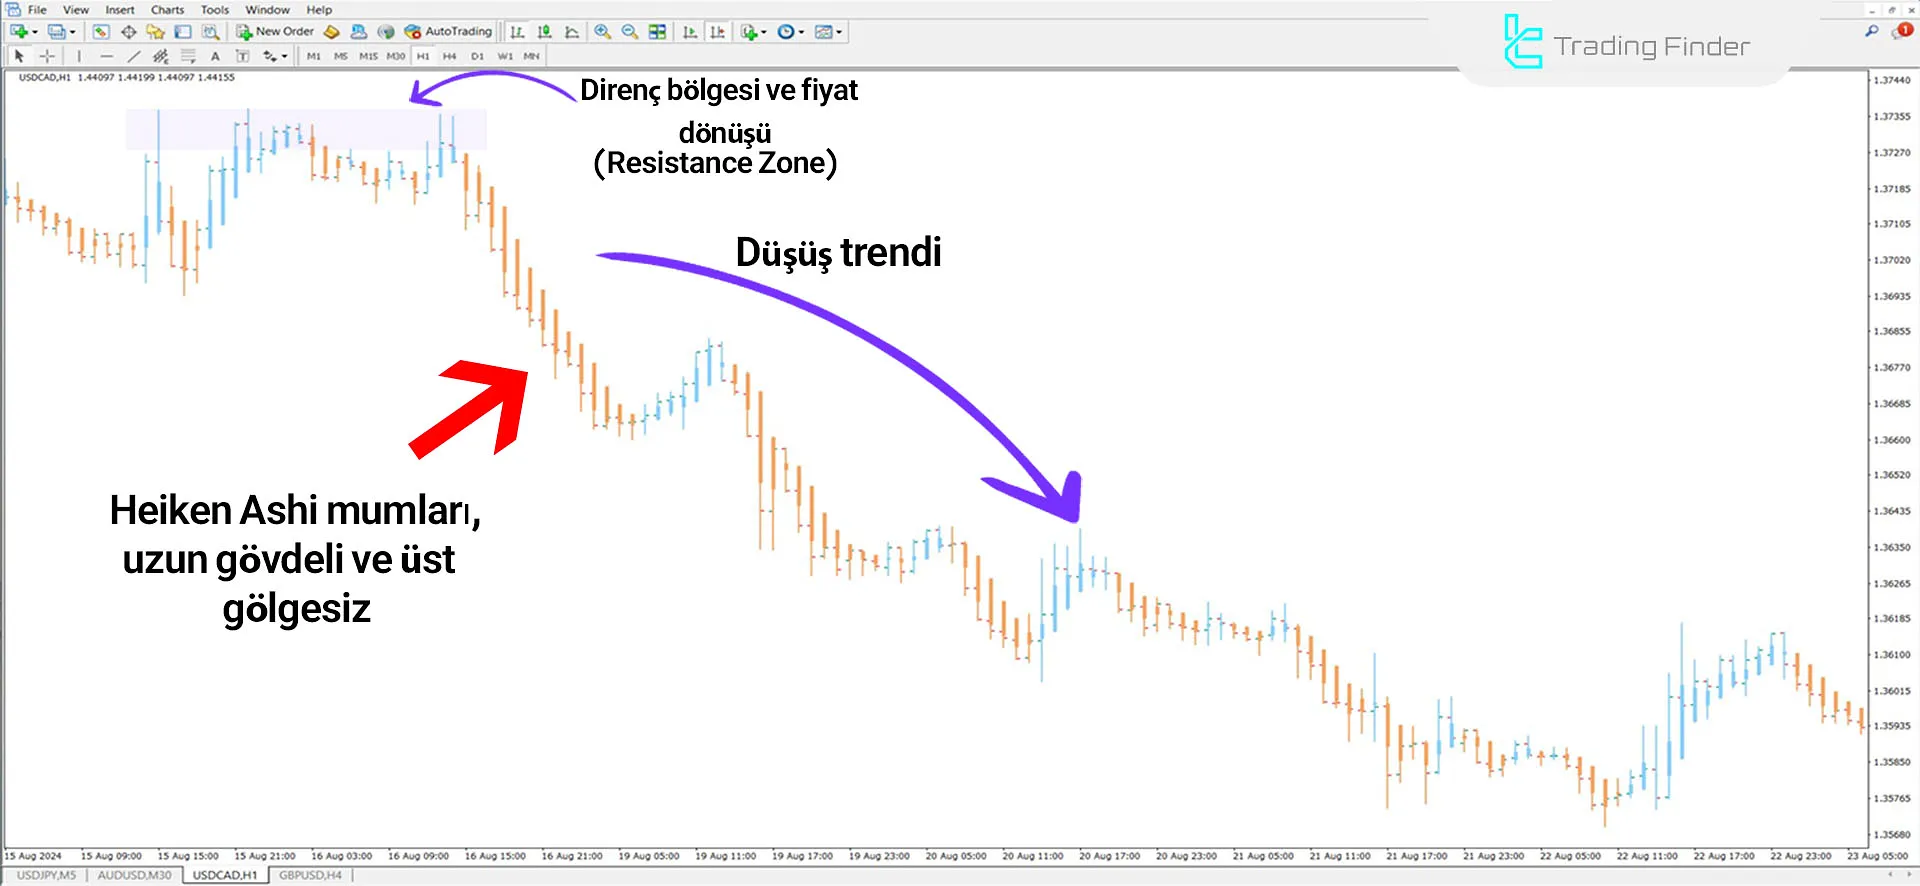Switch to AUDUSD,M30 chart tab

click(x=134, y=875)
